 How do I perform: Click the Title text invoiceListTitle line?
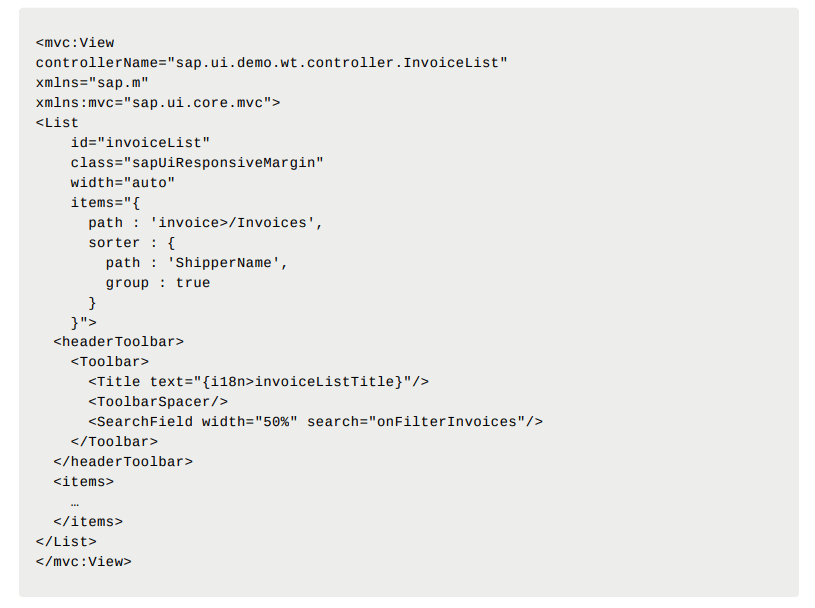[258, 382]
